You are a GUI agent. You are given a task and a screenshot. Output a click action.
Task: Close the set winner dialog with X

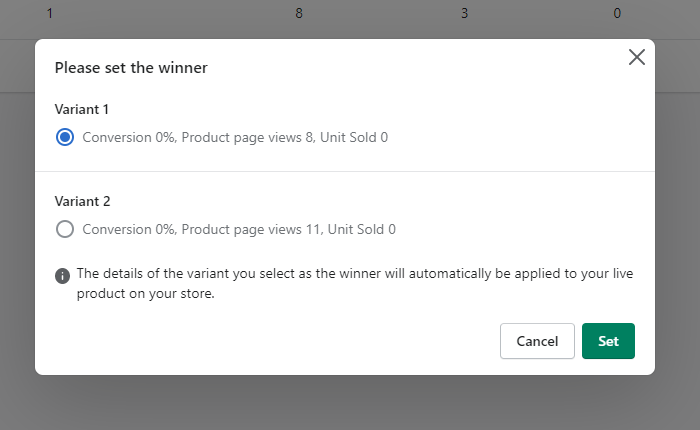coord(637,57)
